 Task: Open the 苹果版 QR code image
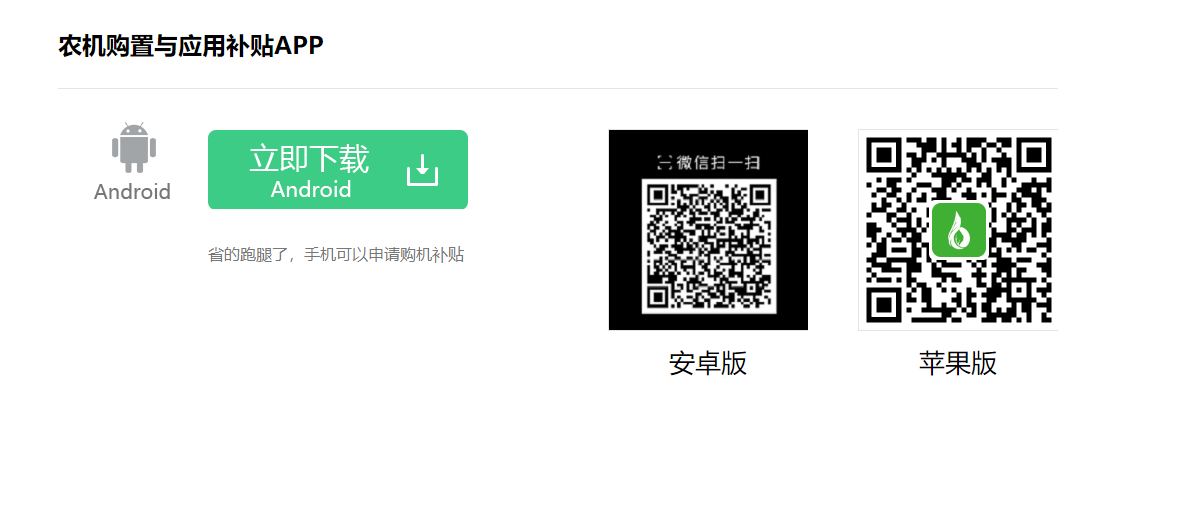pyautogui.click(x=958, y=230)
